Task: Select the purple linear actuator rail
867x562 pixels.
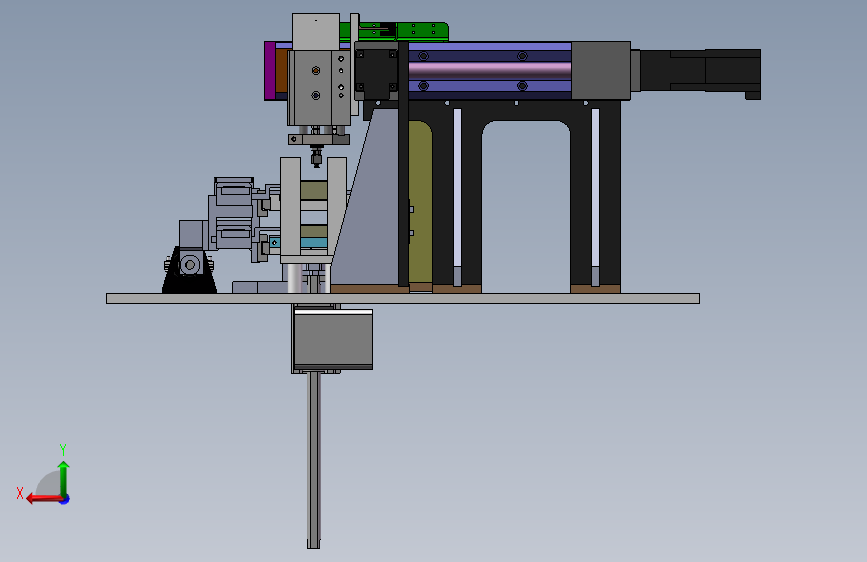Action: [489, 71]
